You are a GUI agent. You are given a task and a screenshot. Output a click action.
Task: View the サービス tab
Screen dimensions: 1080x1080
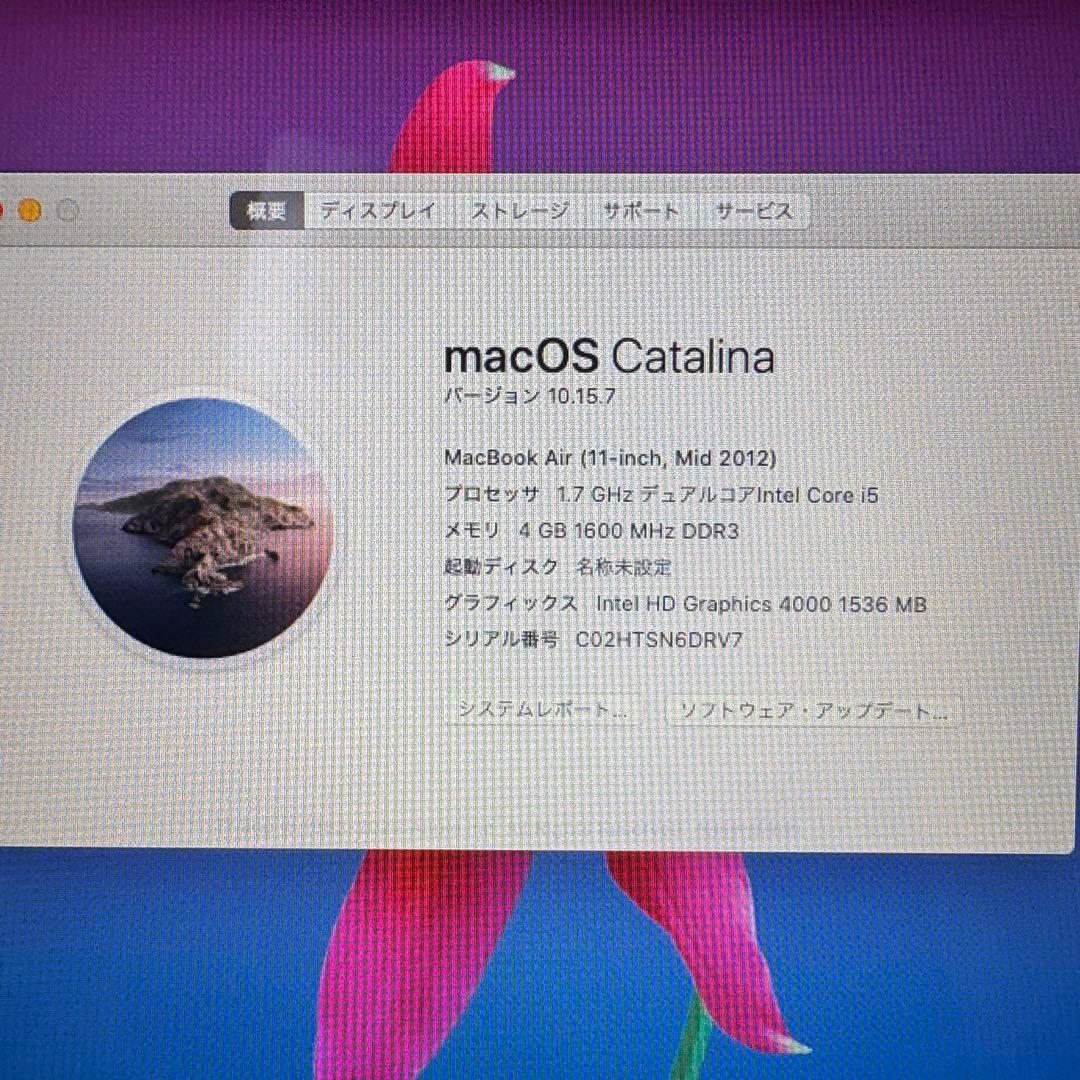[x=752, y=211]
